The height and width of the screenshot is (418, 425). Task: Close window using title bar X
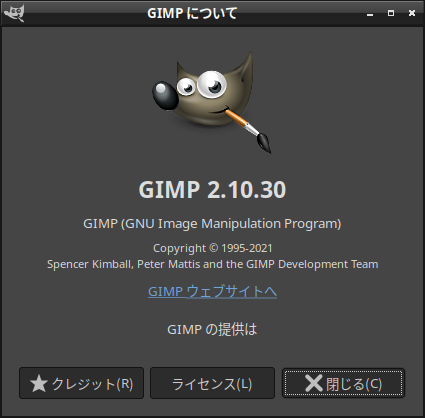[x=412, y=13]
